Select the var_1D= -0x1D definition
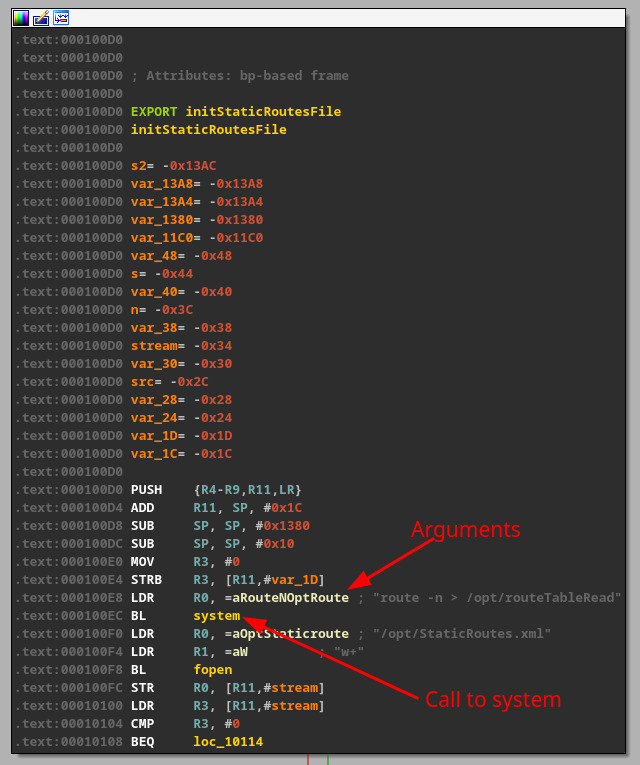 181,436
